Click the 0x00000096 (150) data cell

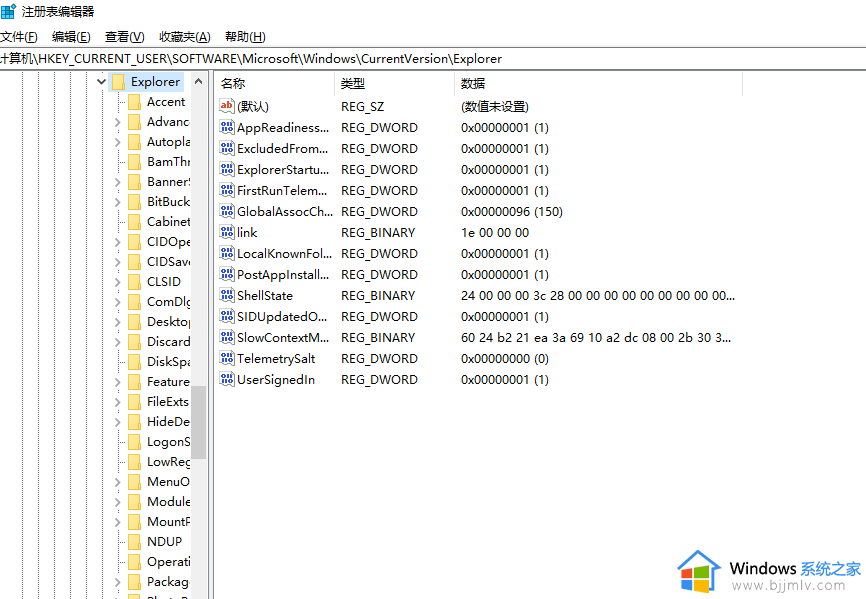pyautogui.click(x=511, y=211)
